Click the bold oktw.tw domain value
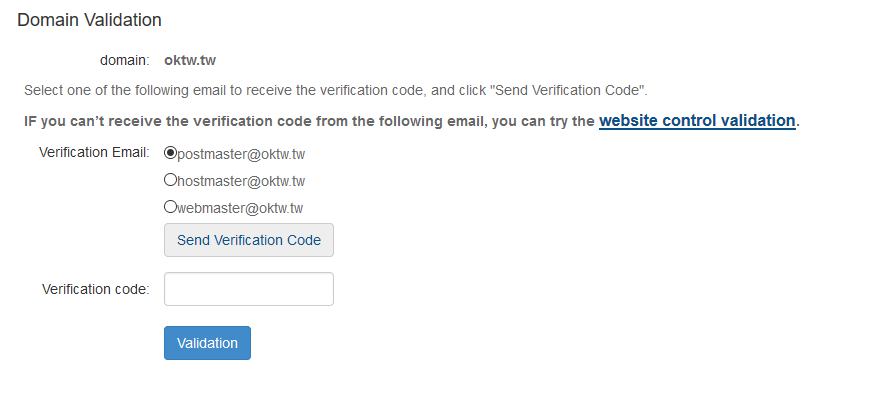 point(190,60)
